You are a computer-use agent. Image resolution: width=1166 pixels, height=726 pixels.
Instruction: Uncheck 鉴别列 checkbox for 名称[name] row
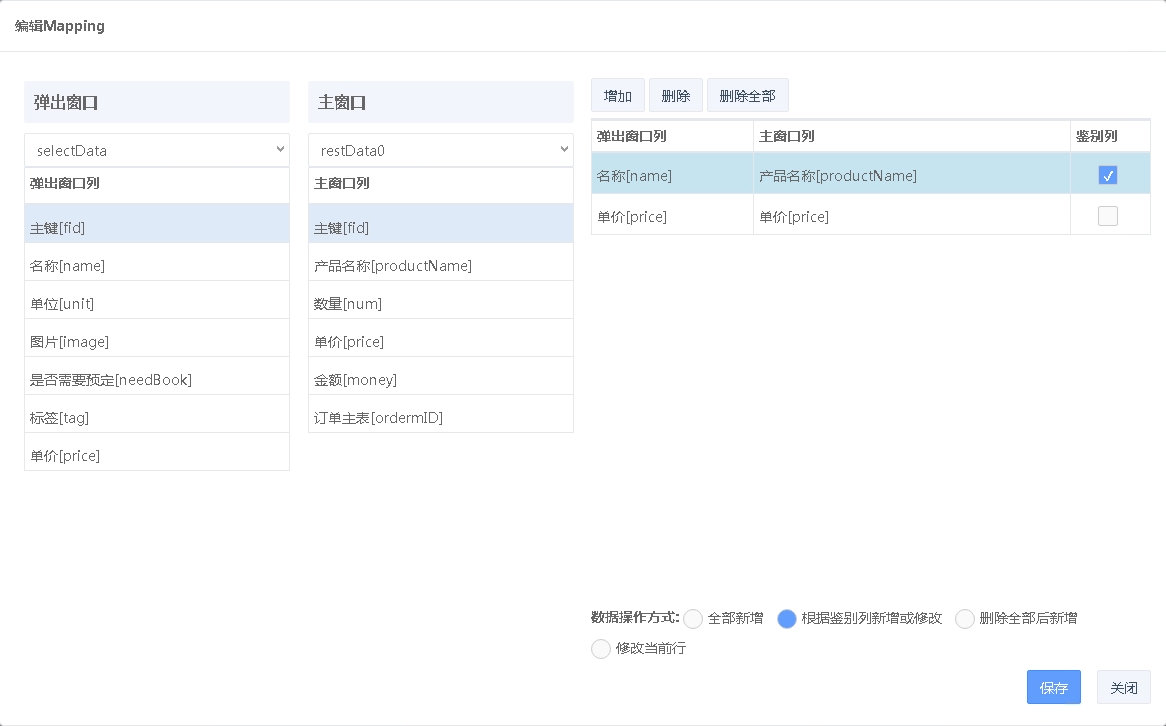pos(1107,176)
